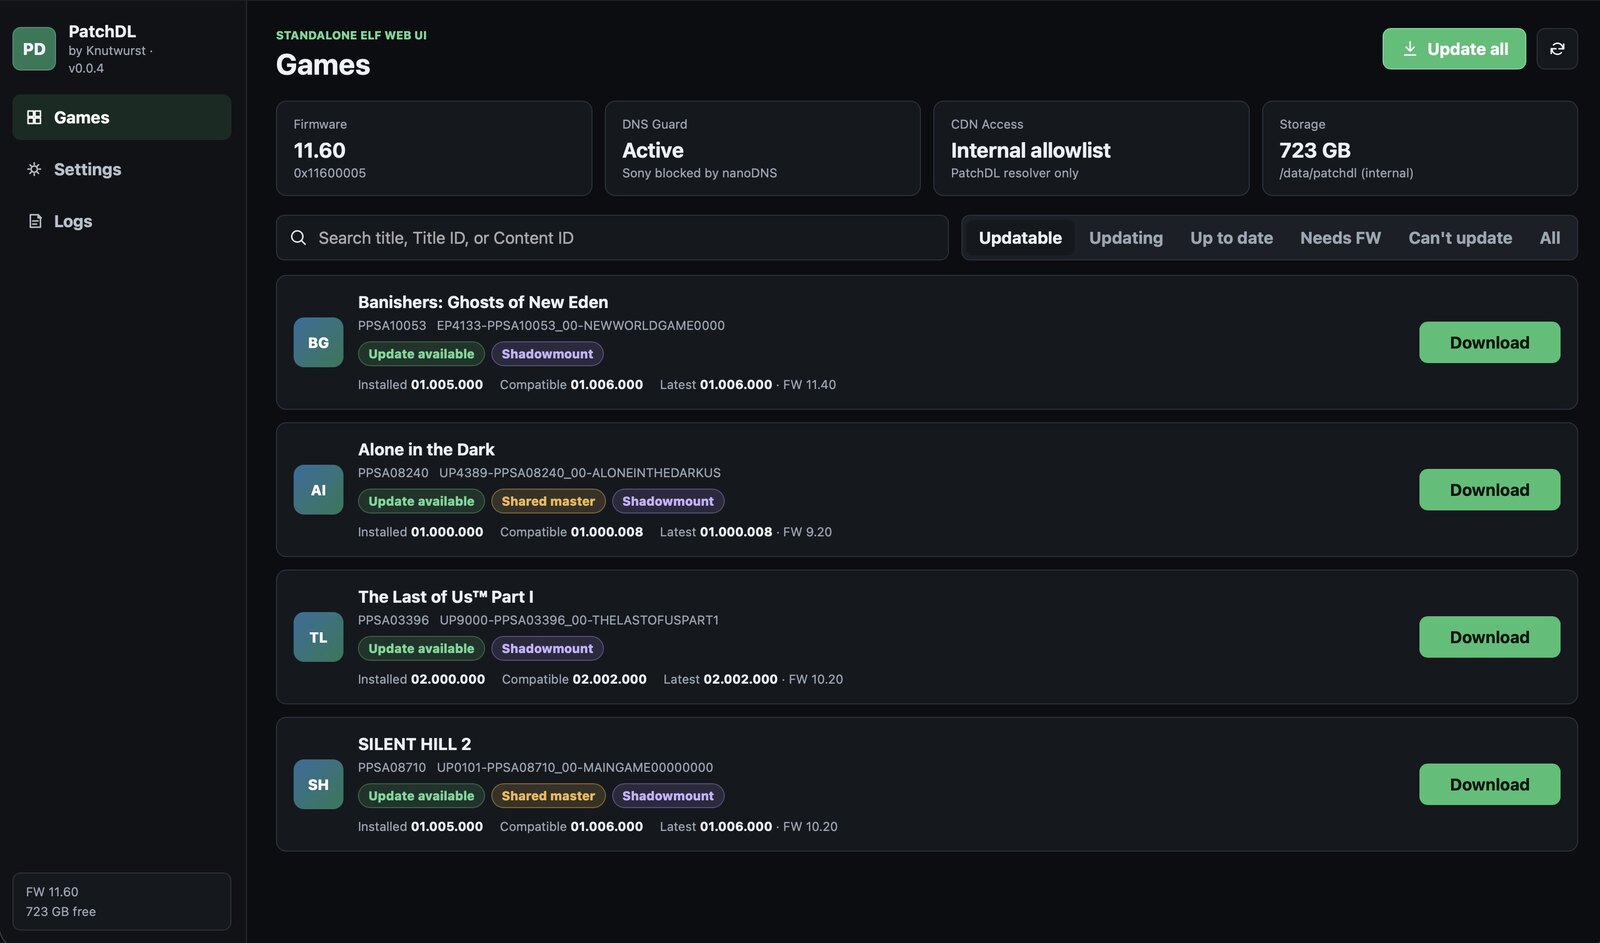Click Shared master badge on SILENT HILL 2
The height and width of the screenshot is (943, 1600).
[x=548, y=796]
